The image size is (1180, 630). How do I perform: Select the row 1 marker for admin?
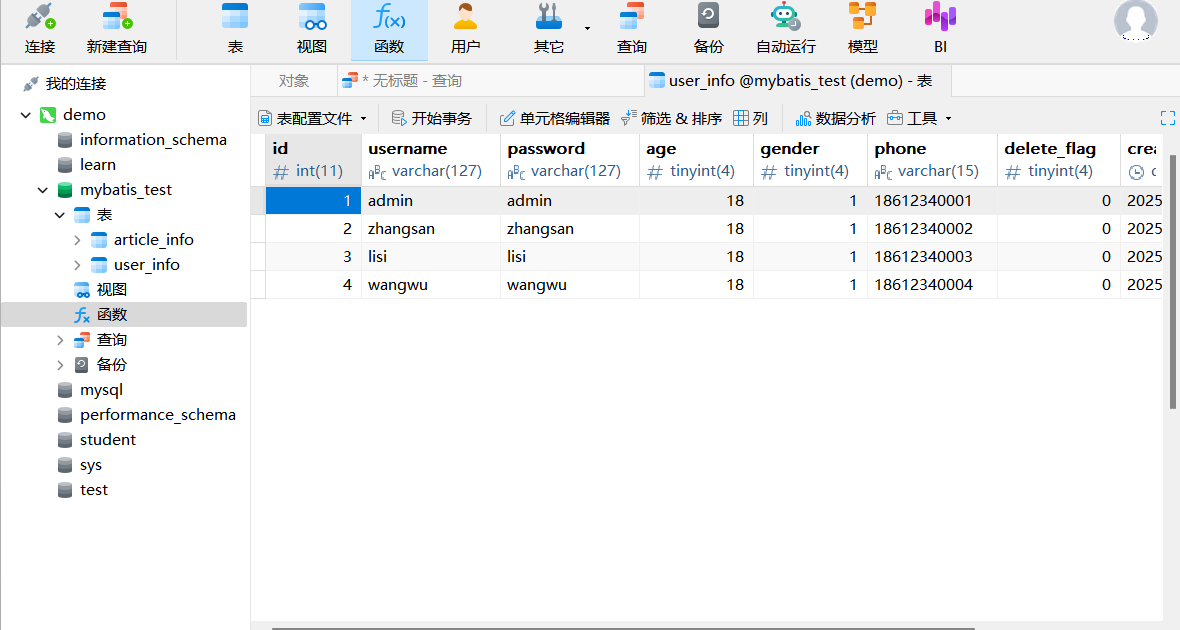(x=257, y=201)
